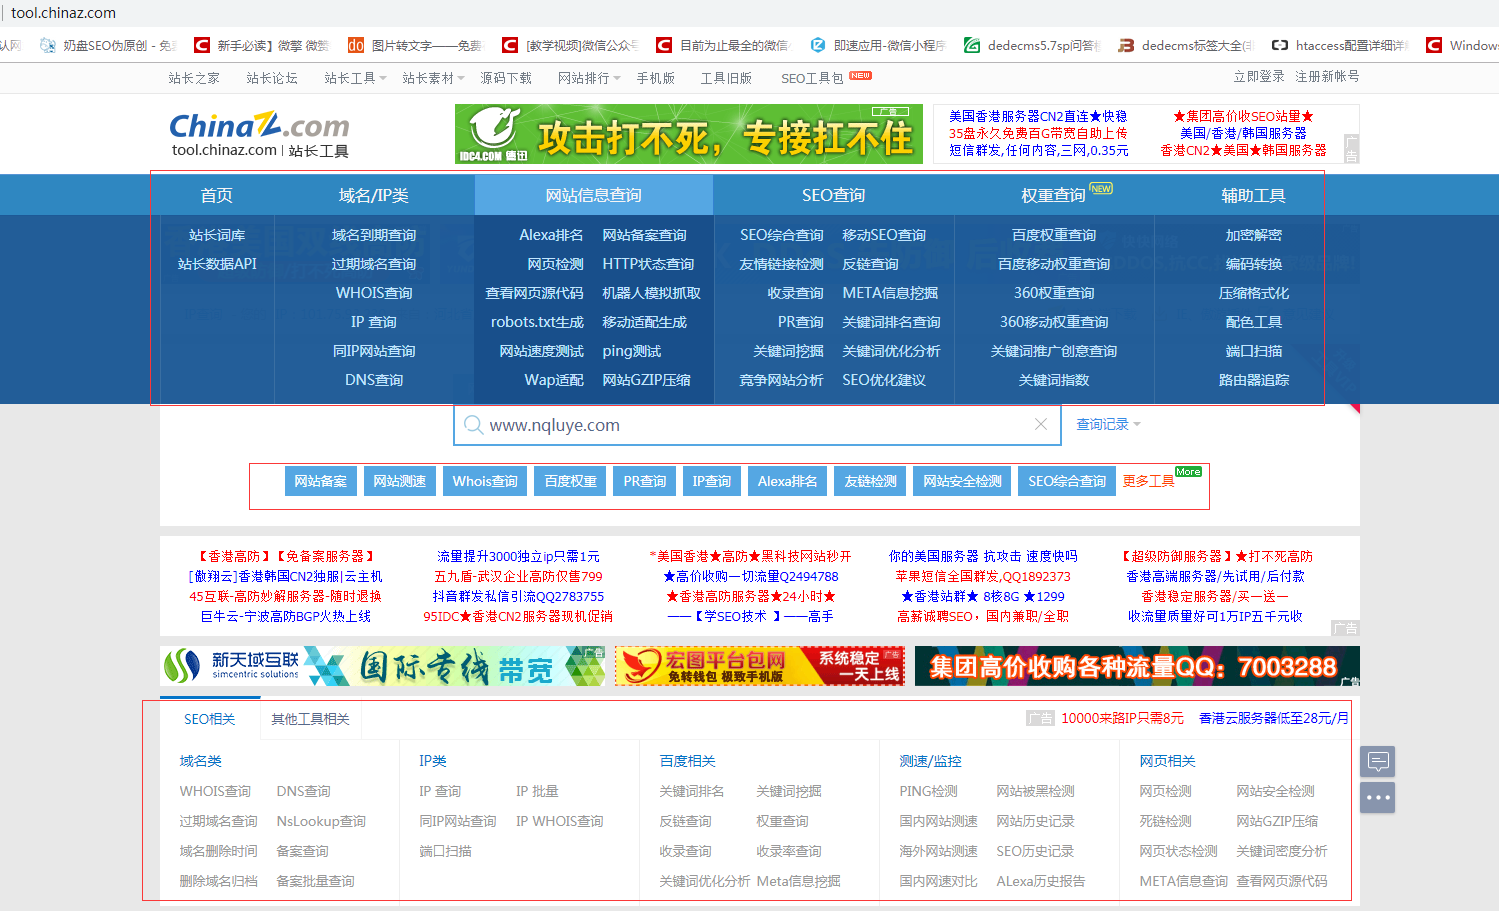Switch to the 其他工具相关 tab

tap(310, 719)
